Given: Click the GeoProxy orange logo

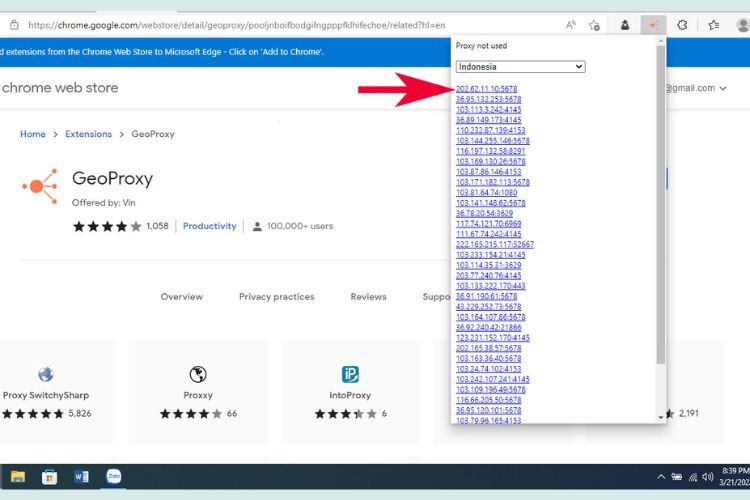Looking at the screenshot, I should click(x=40, y=186).
